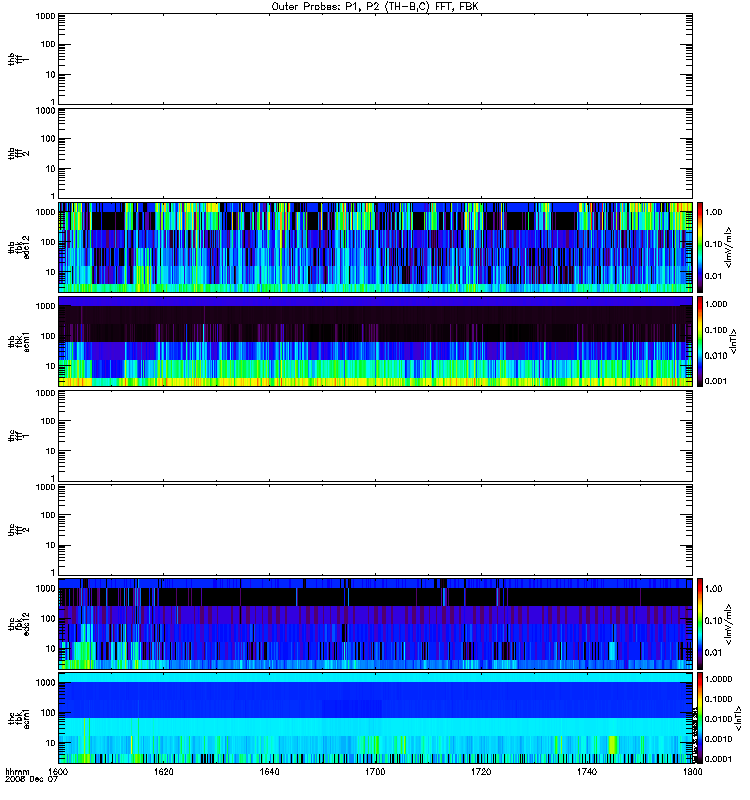
Task: Click the "thb fff 2" vertical axis title
Action: [x=19, y=153]
